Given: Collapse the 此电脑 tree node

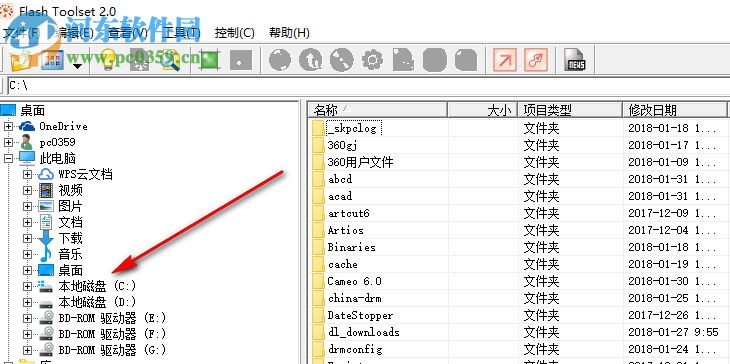Looking at the screenshot, I should [x=8, y=158].
